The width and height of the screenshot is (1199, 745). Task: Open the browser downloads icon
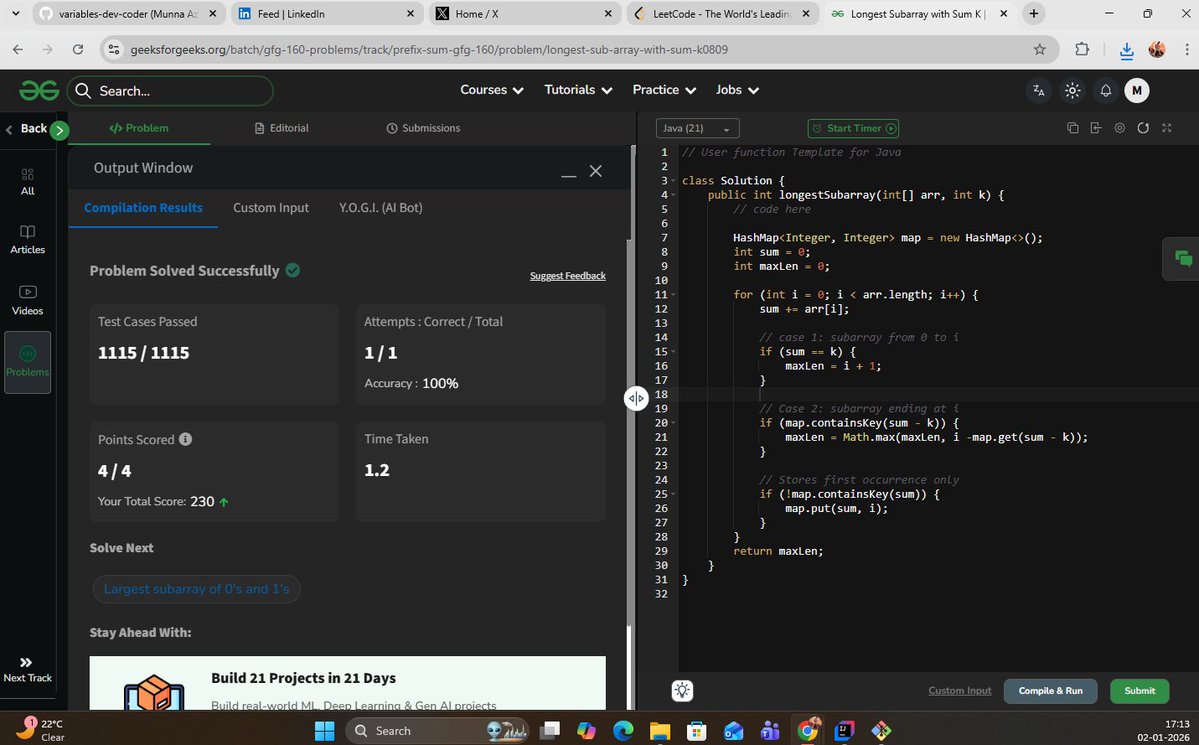tap(1126, 50)
